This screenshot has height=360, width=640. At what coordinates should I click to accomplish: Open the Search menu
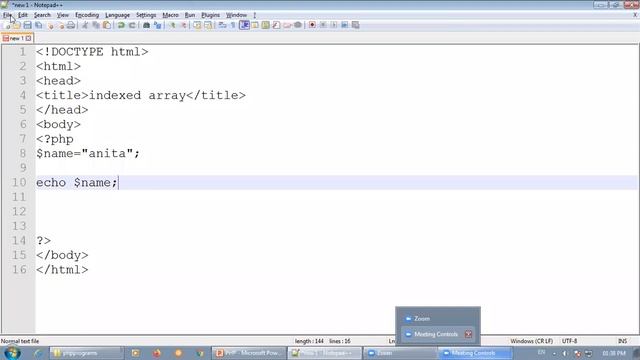point(42,15)
